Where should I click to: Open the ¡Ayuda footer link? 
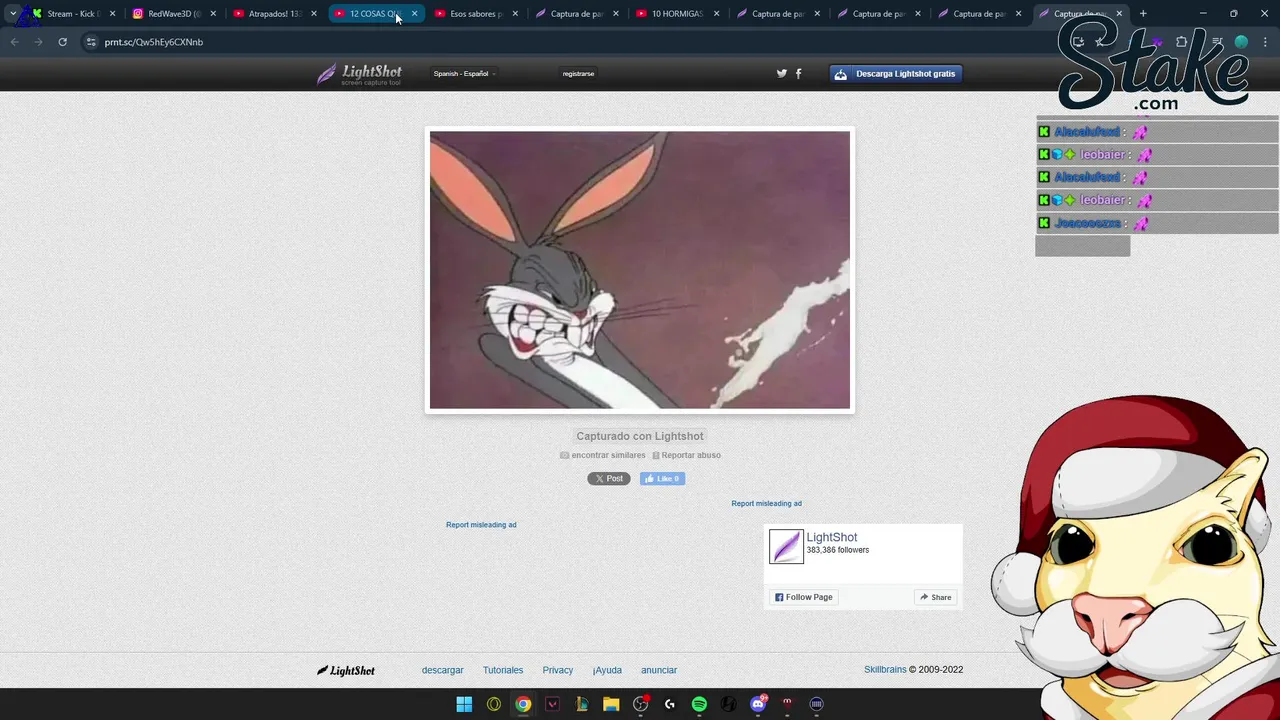coord(607,670)
